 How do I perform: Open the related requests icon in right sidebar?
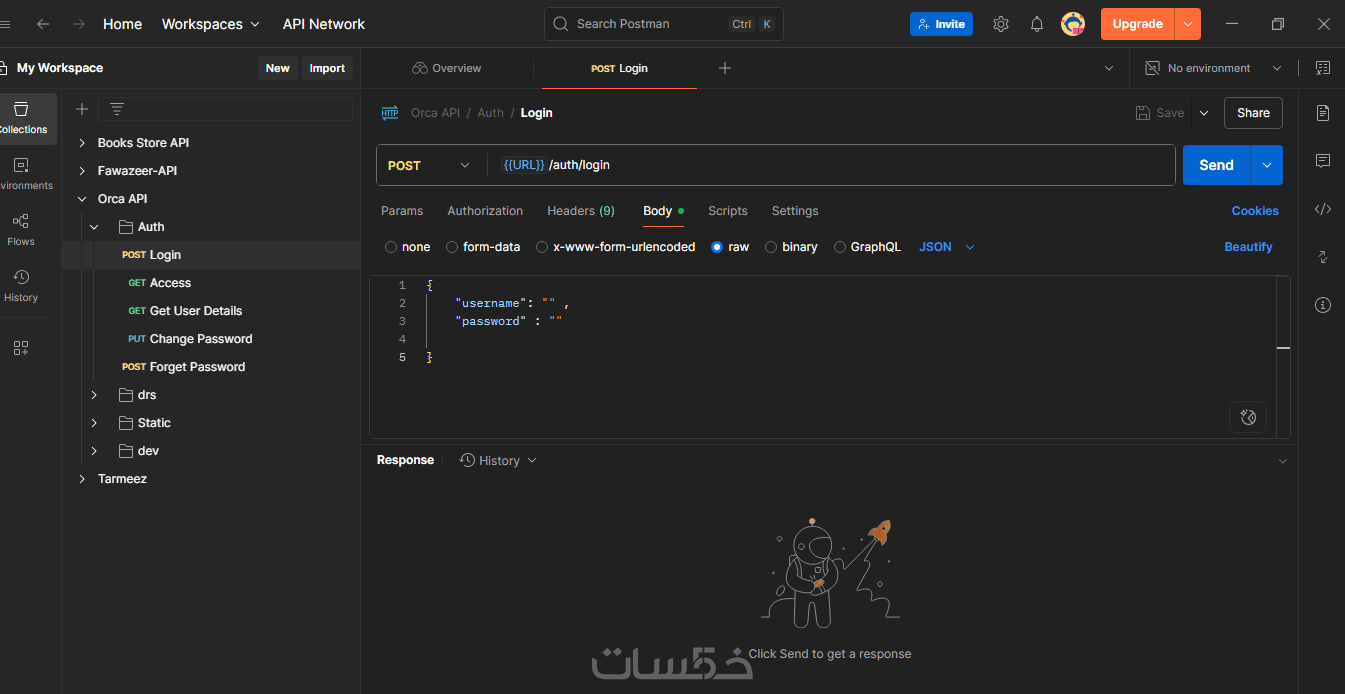point(1323,257)
